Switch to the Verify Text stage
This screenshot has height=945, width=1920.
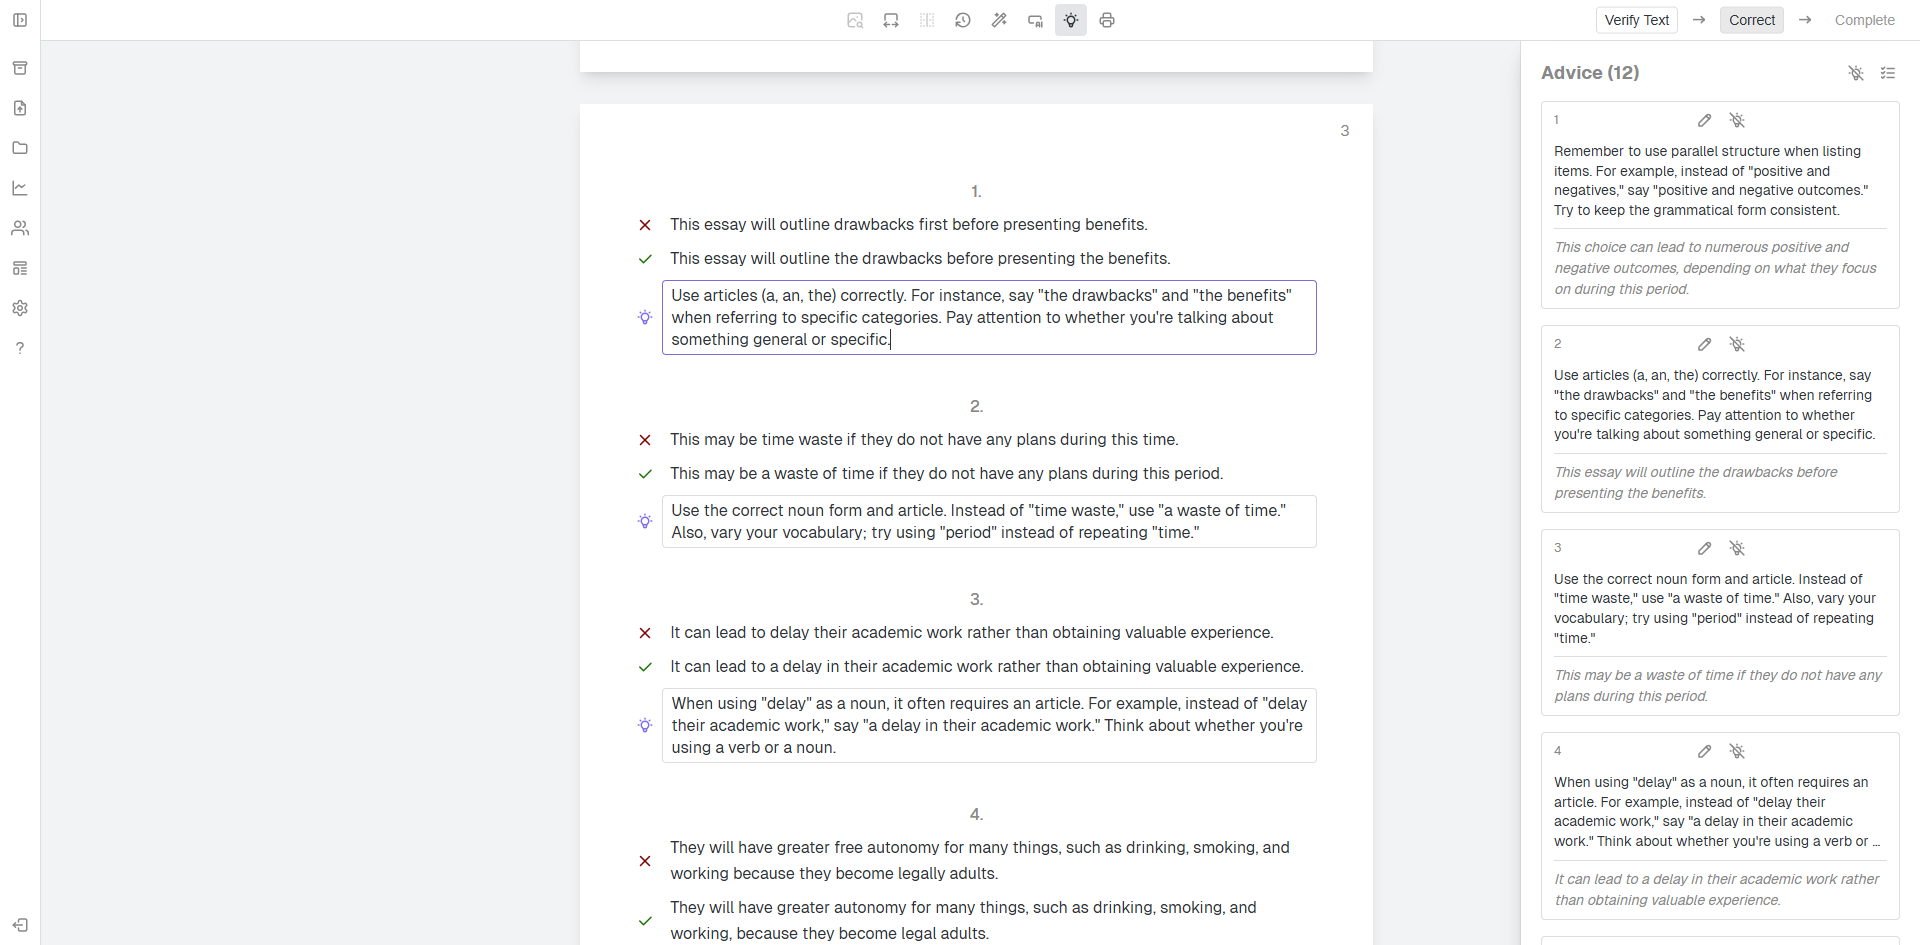1636,20
